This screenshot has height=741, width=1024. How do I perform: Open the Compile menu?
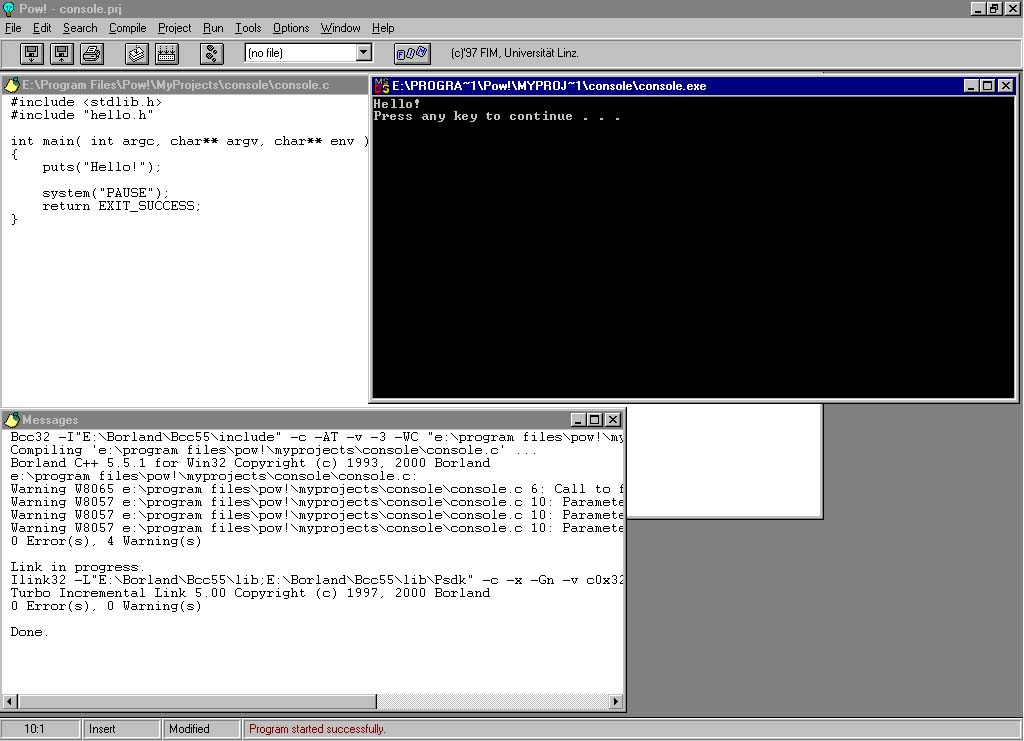[x=127, y=28]
